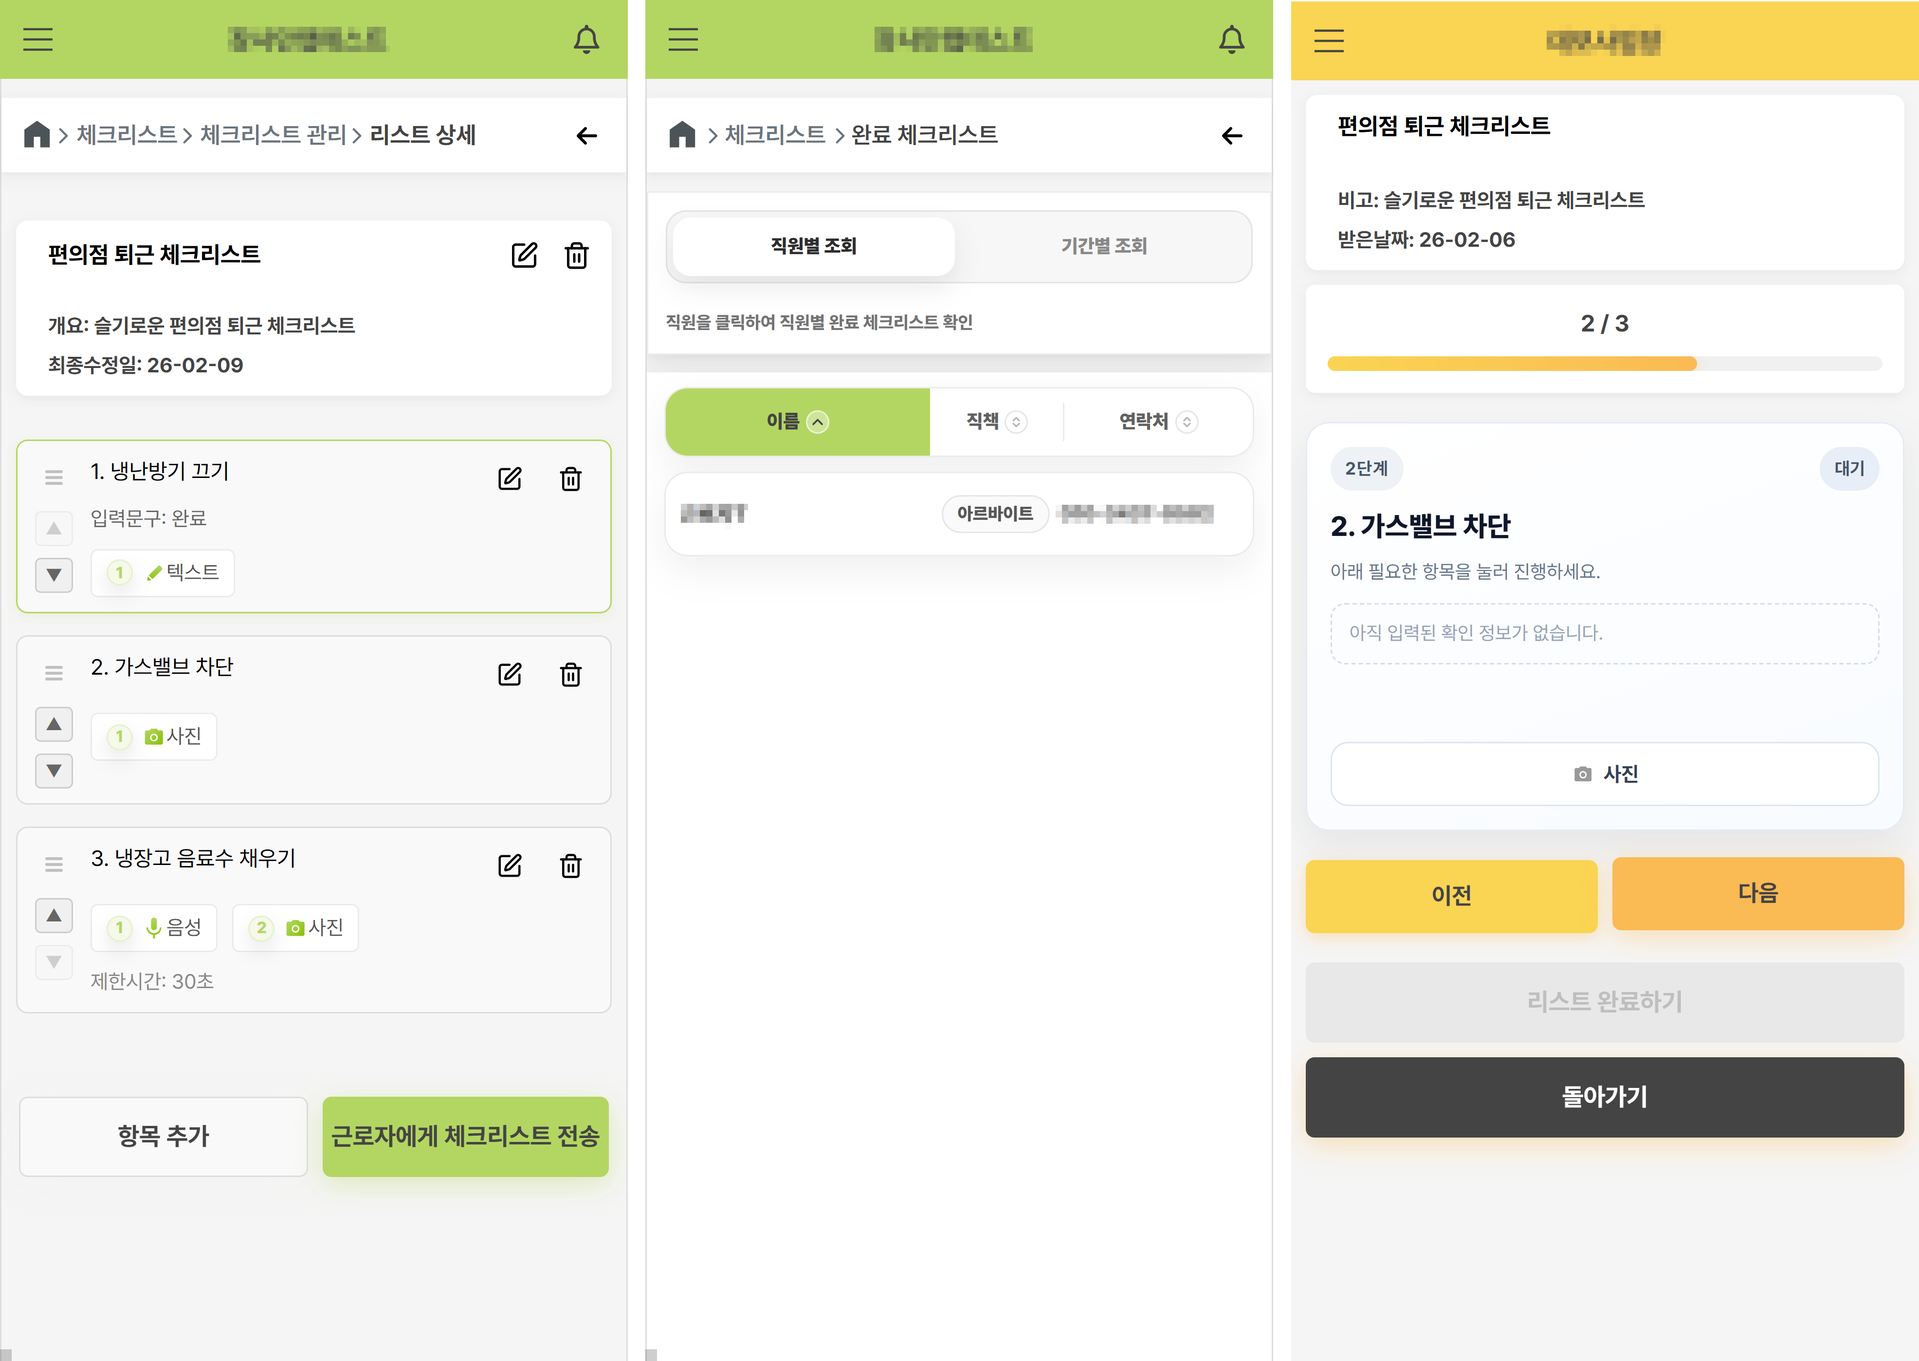Edit the checklist title using the pencil icon
Viewport: 1919px width, 1361px height.
(x=524, y=255)
